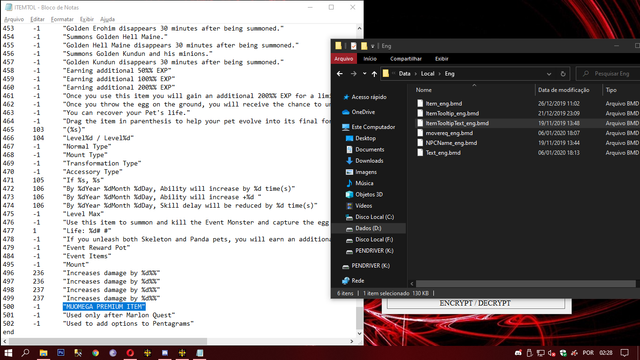The image size is (640, 360).
Task: Select ItemTooltipText_eng.bmd file
Action: pos(457,123)
